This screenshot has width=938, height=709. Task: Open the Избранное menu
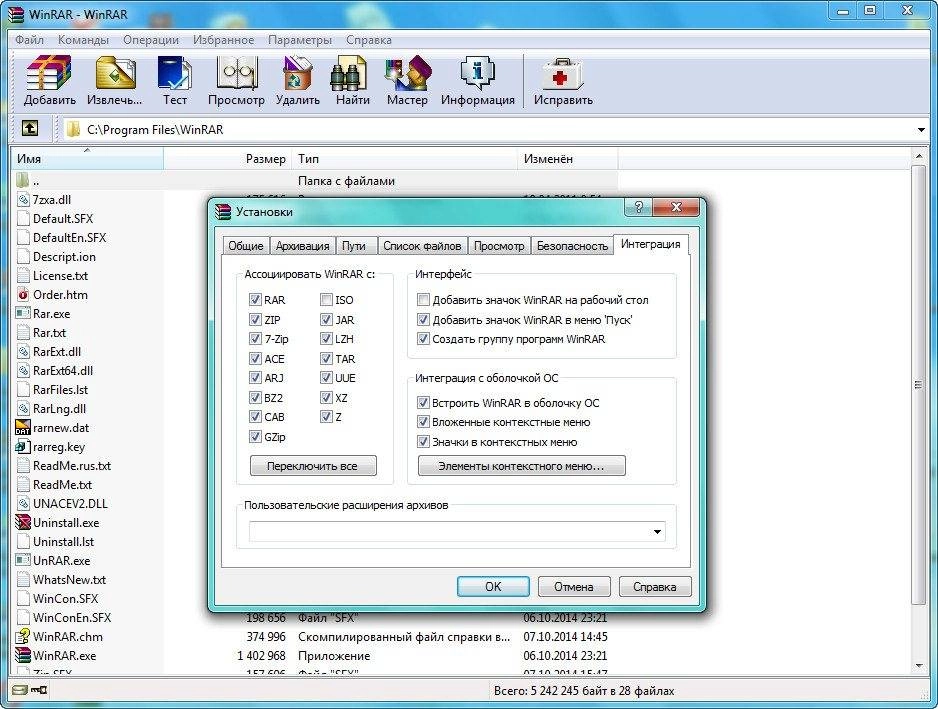(223, 40)
